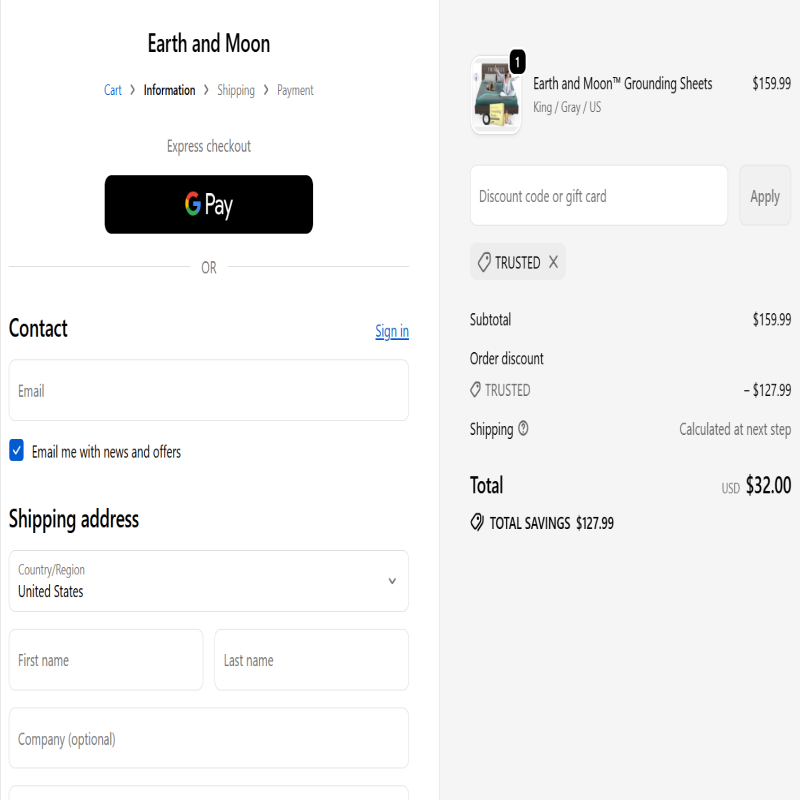Select the Information breadcrumb step
This screenshot has height=800, width=800.
pyautogui.click(x=169, y=90)
